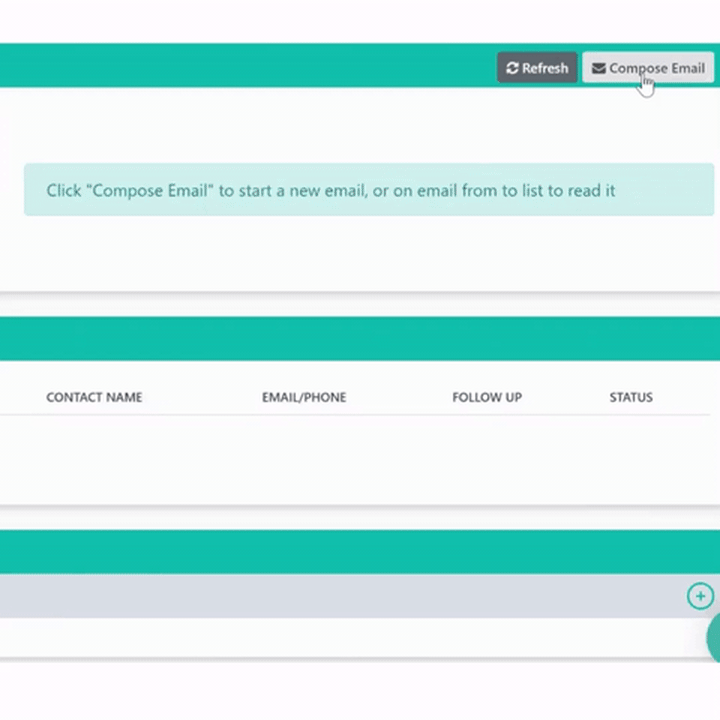Select the EMAIL/PHONE column header
720x720 pixels.
click(x=304, y=397)
